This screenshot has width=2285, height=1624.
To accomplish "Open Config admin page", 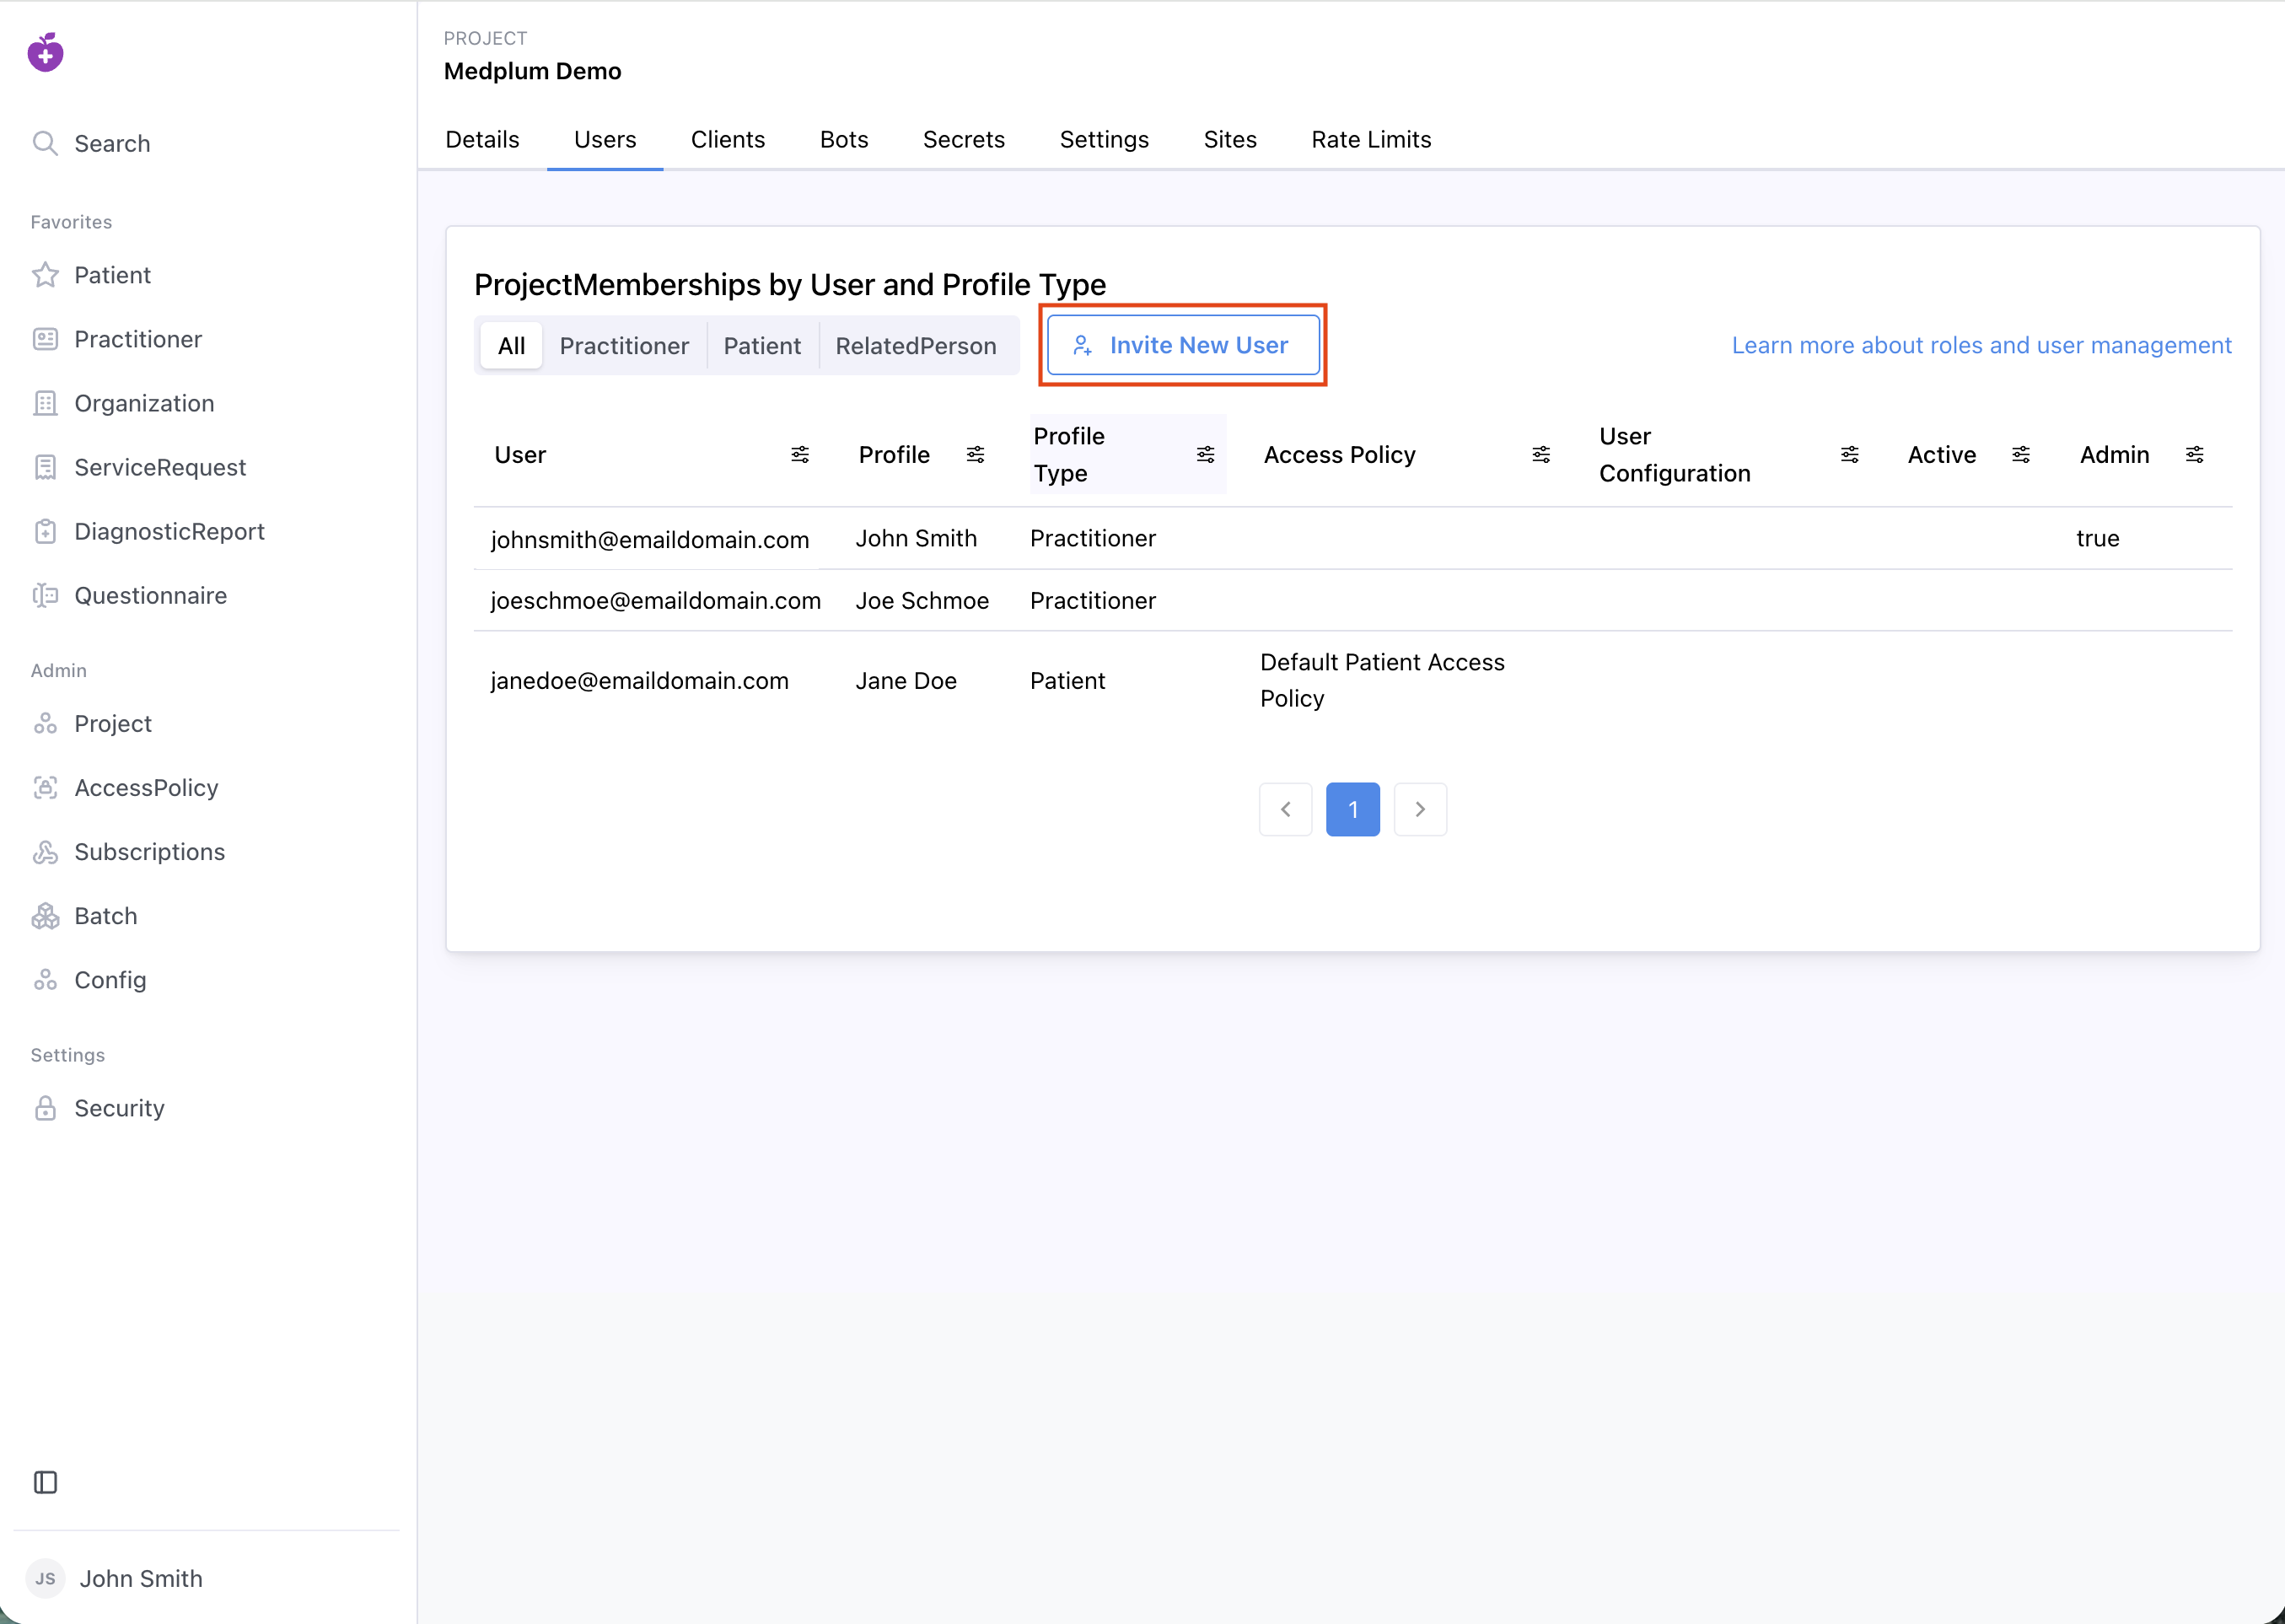I will [x=89, y=979].
